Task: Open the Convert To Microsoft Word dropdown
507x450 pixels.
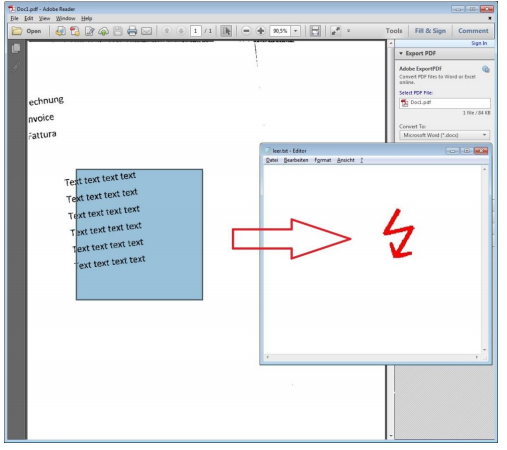Action: click(x=444, y=135)
